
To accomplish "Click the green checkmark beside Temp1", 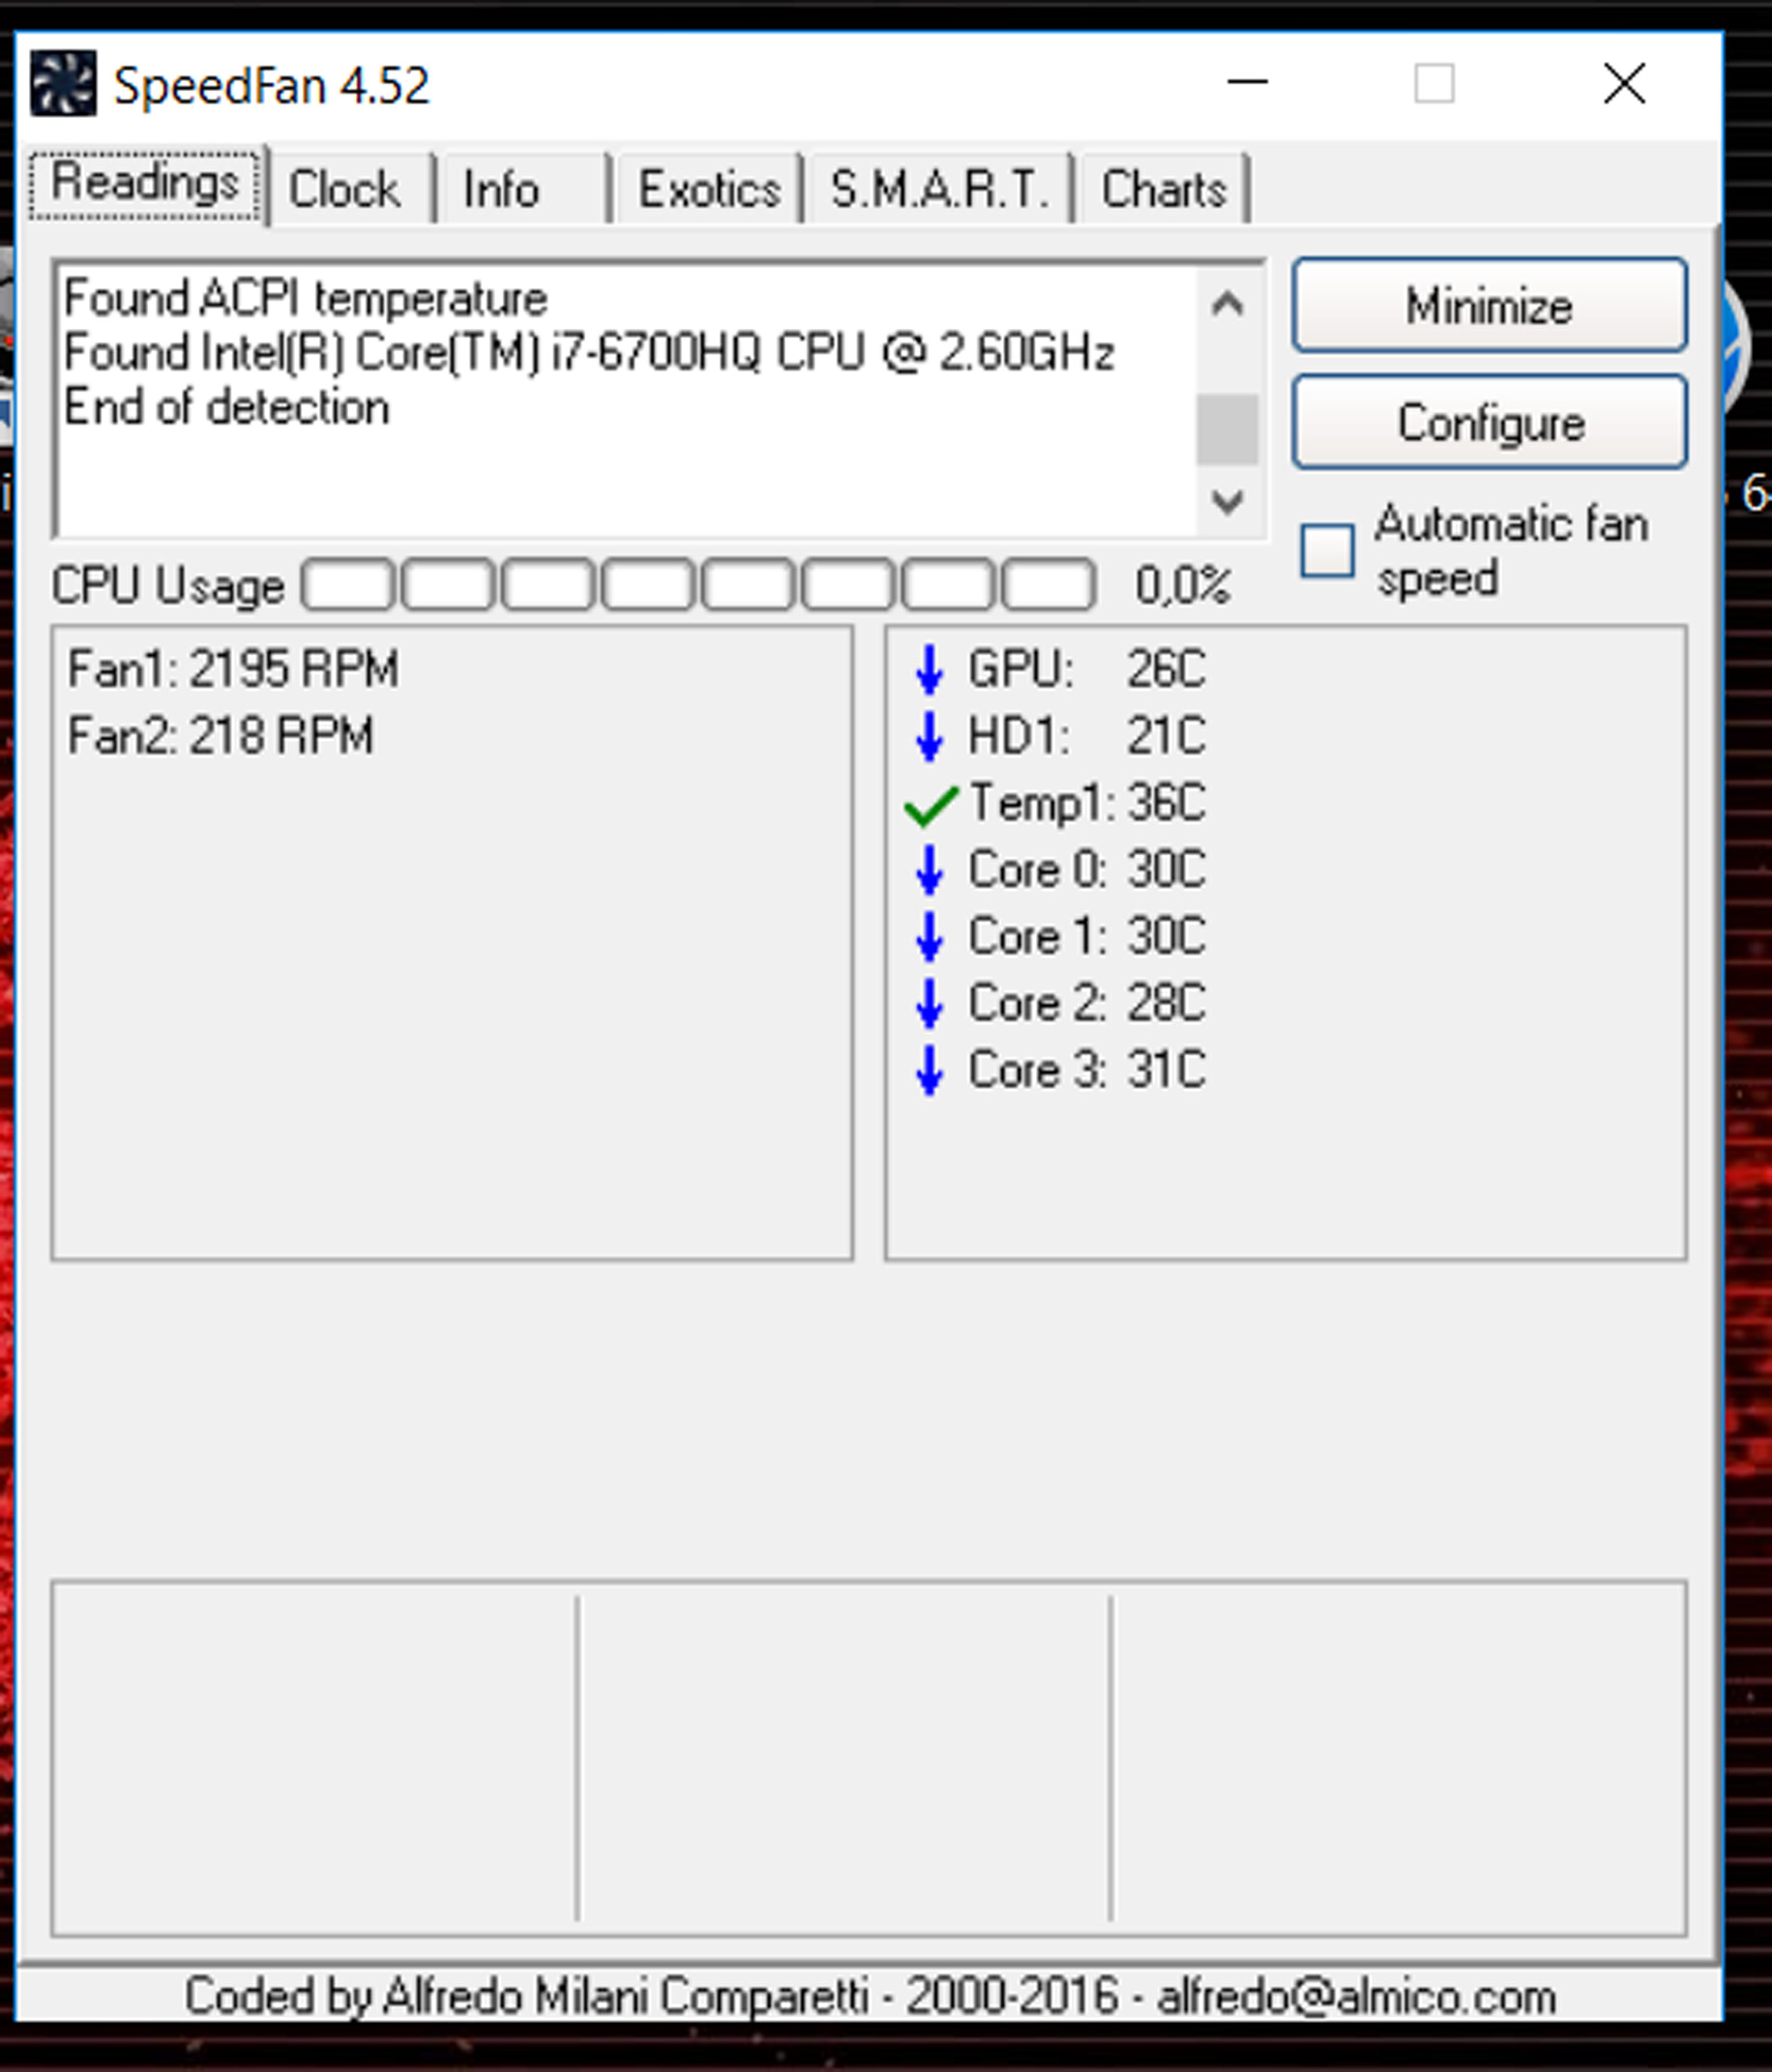I will (x=930, y=804).
